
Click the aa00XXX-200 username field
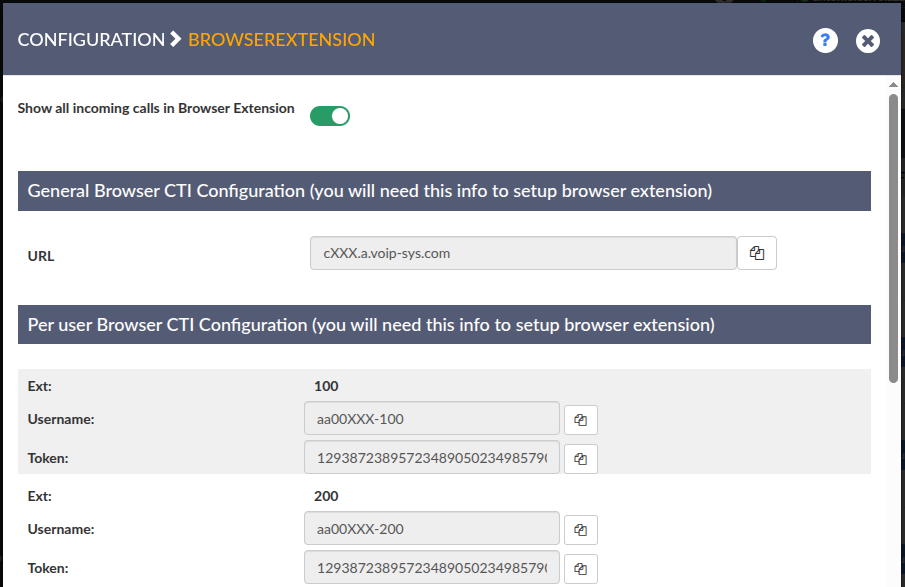click(431, 528)
